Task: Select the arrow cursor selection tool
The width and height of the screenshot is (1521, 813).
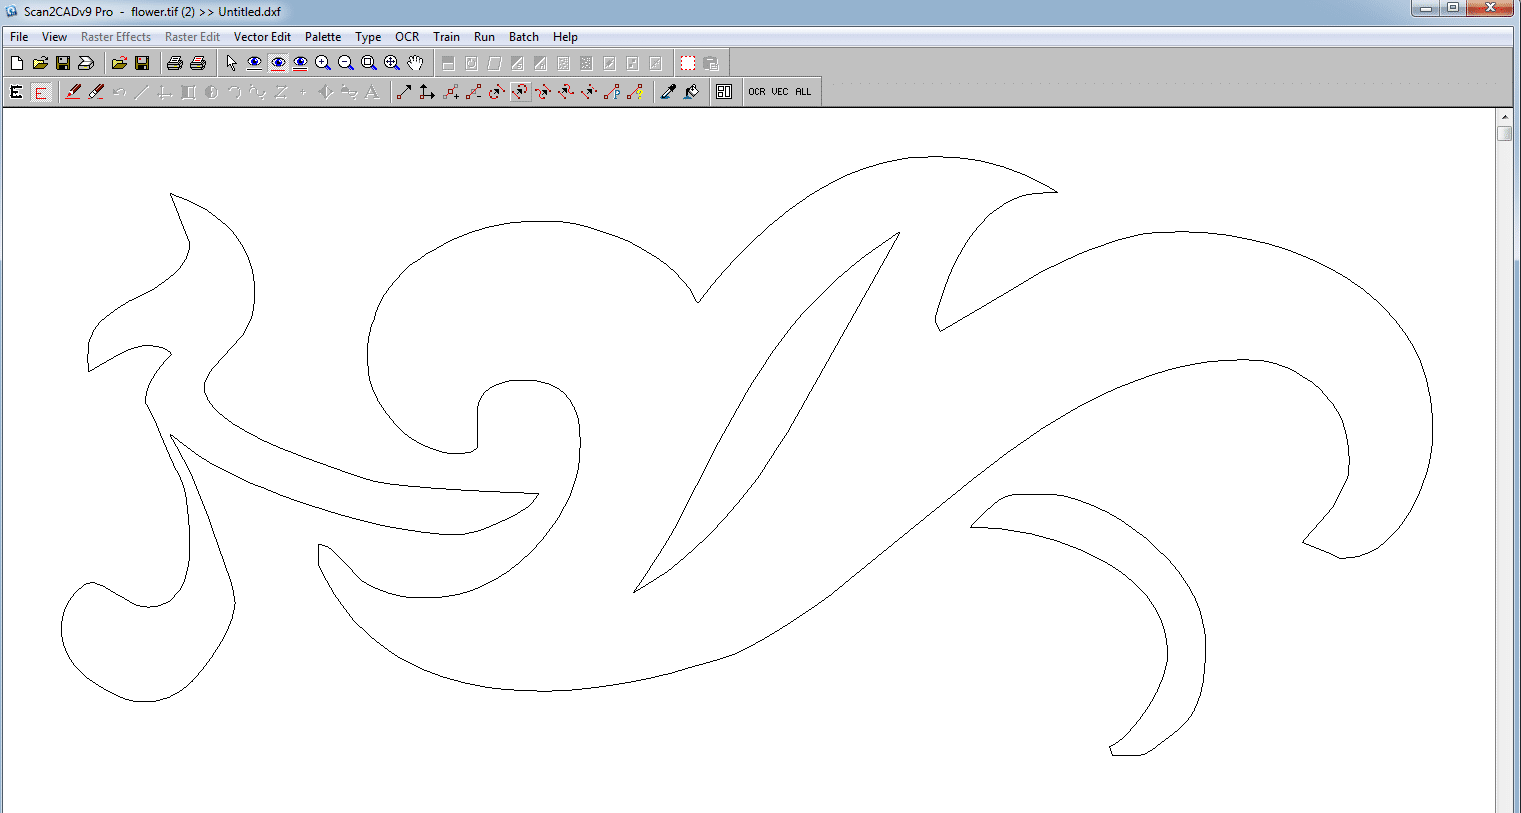Action: (x=231, y=62)
